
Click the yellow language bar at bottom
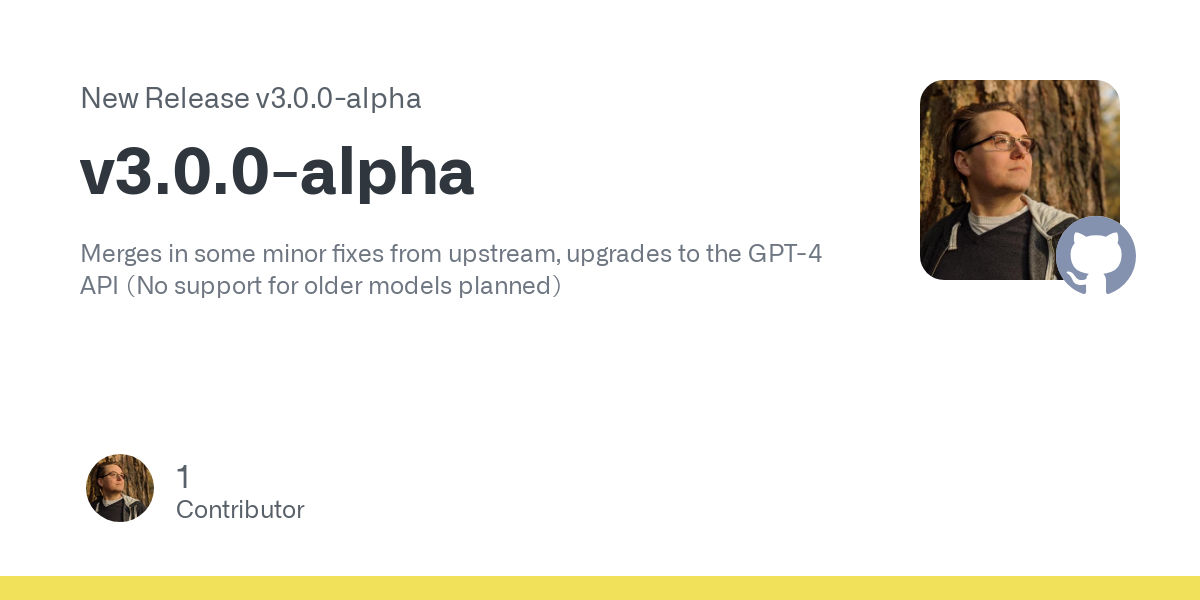(600, 588)
